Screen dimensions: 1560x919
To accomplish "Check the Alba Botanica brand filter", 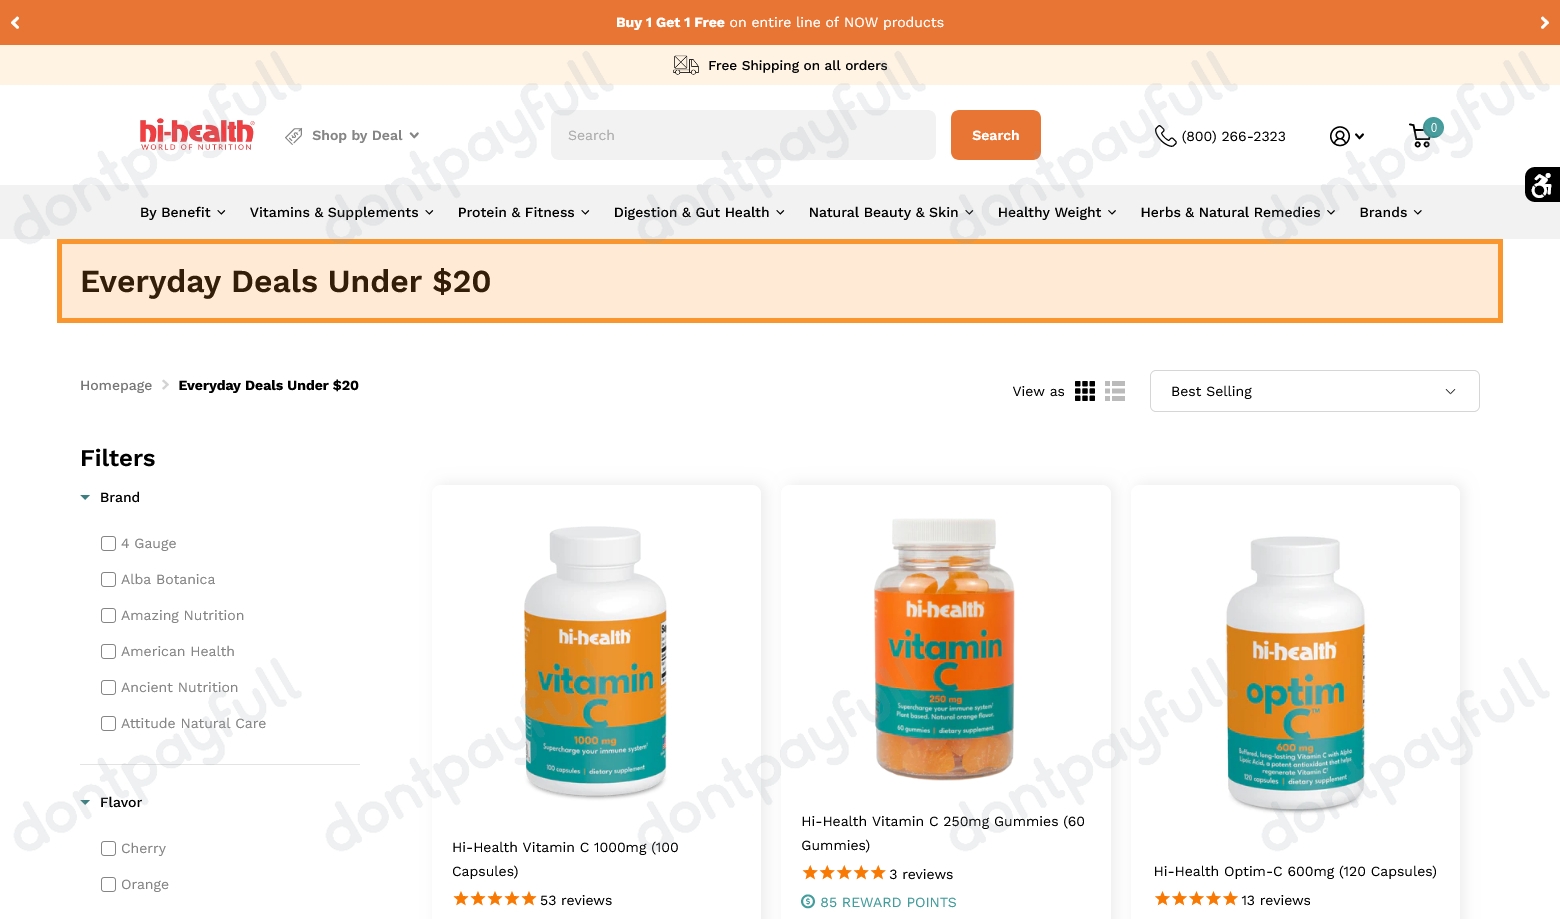I will pos(108,579).
